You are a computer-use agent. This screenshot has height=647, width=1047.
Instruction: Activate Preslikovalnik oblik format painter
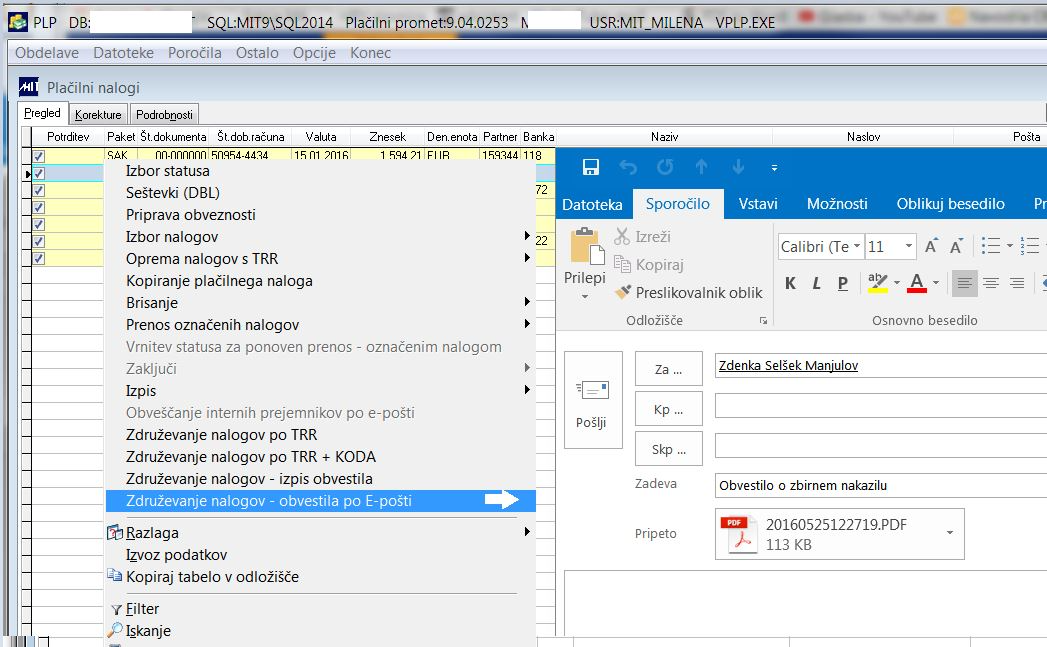point(689,292)
